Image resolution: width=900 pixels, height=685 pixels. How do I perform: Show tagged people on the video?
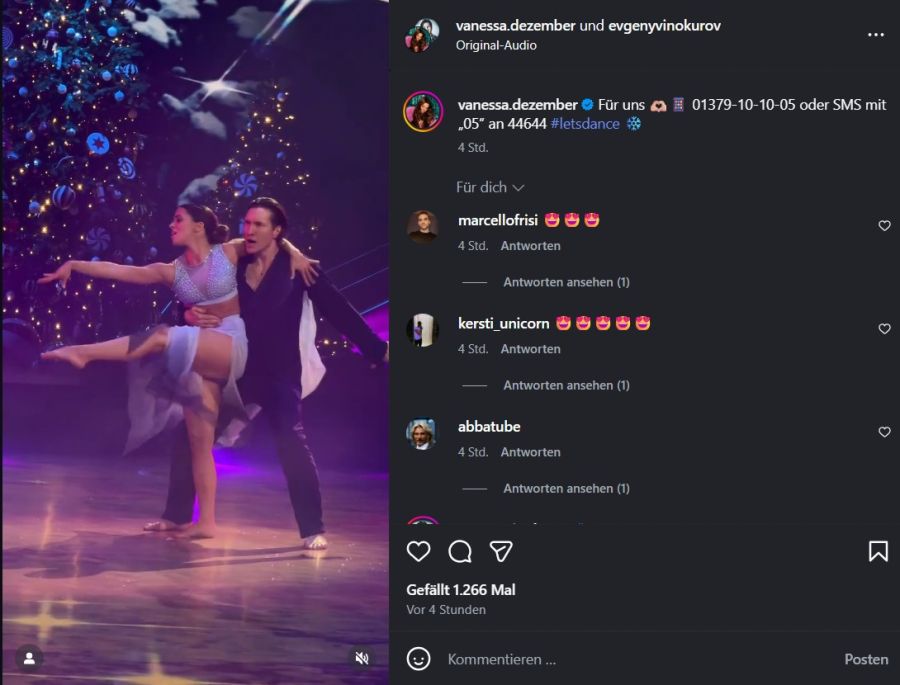(29, 657)
